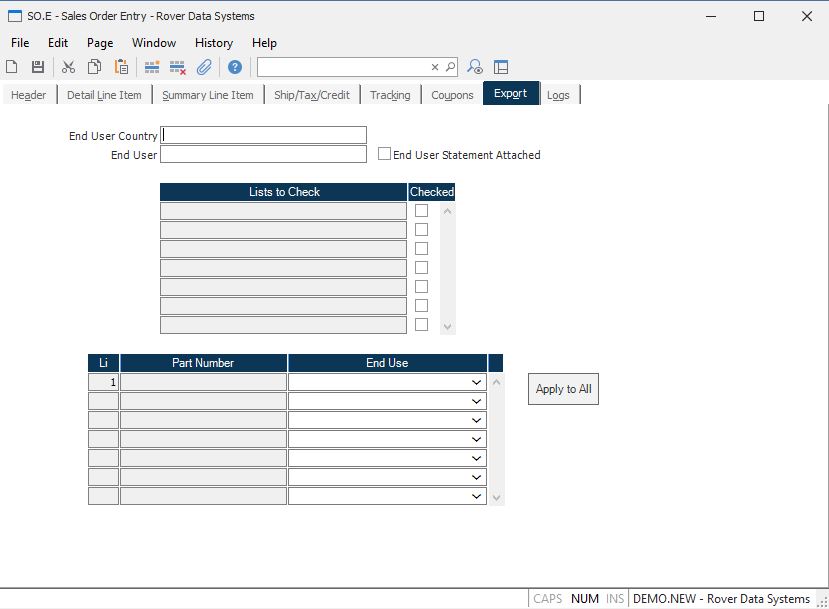Tick the first Checked box in Lists to Check
Viewport: 829px width, 609px height.
click(x=421, y=211)
